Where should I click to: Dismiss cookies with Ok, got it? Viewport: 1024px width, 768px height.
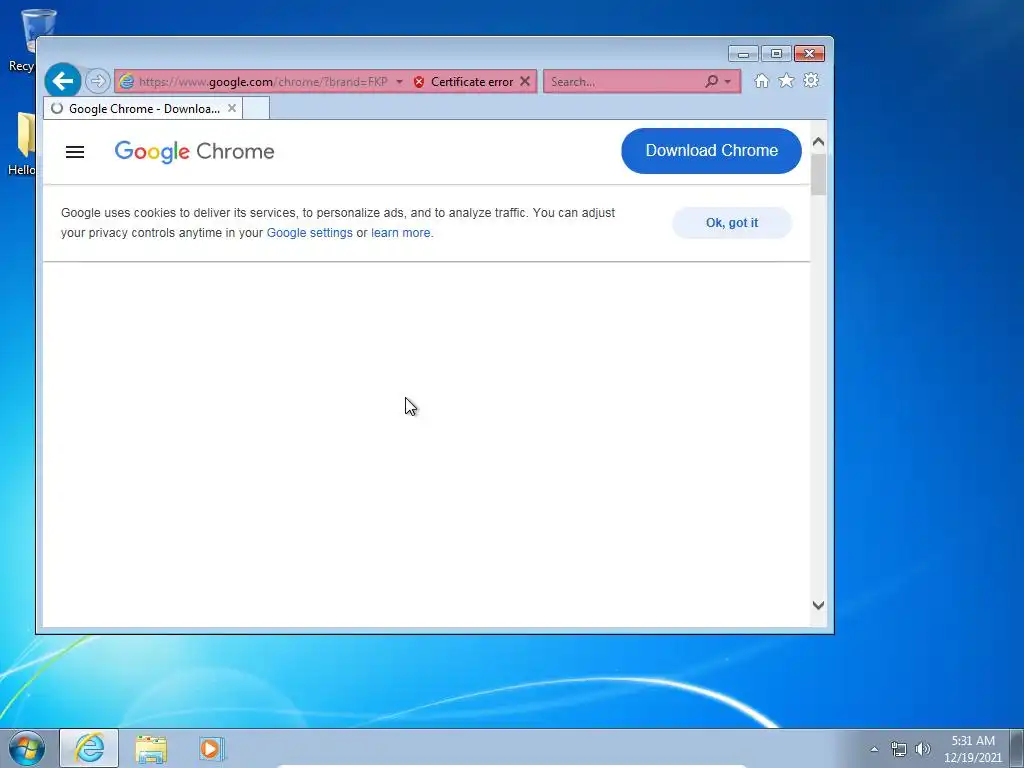732,223
